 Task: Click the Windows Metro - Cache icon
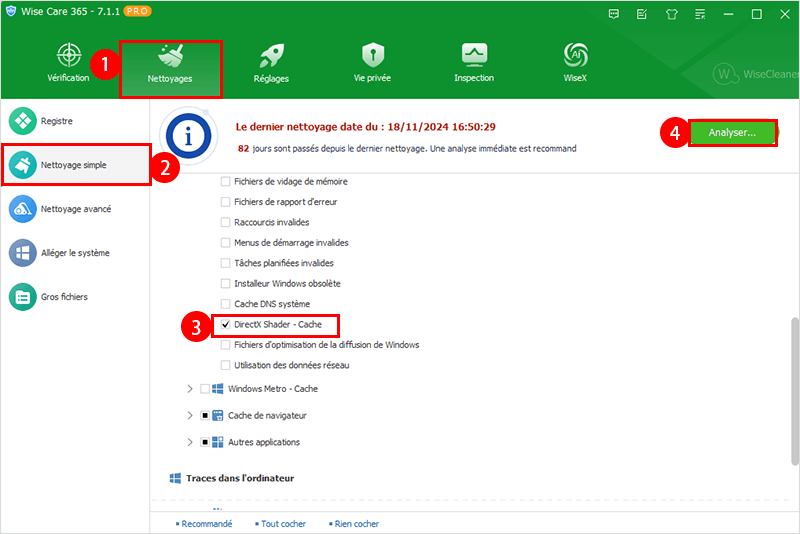tap(217, 389)
